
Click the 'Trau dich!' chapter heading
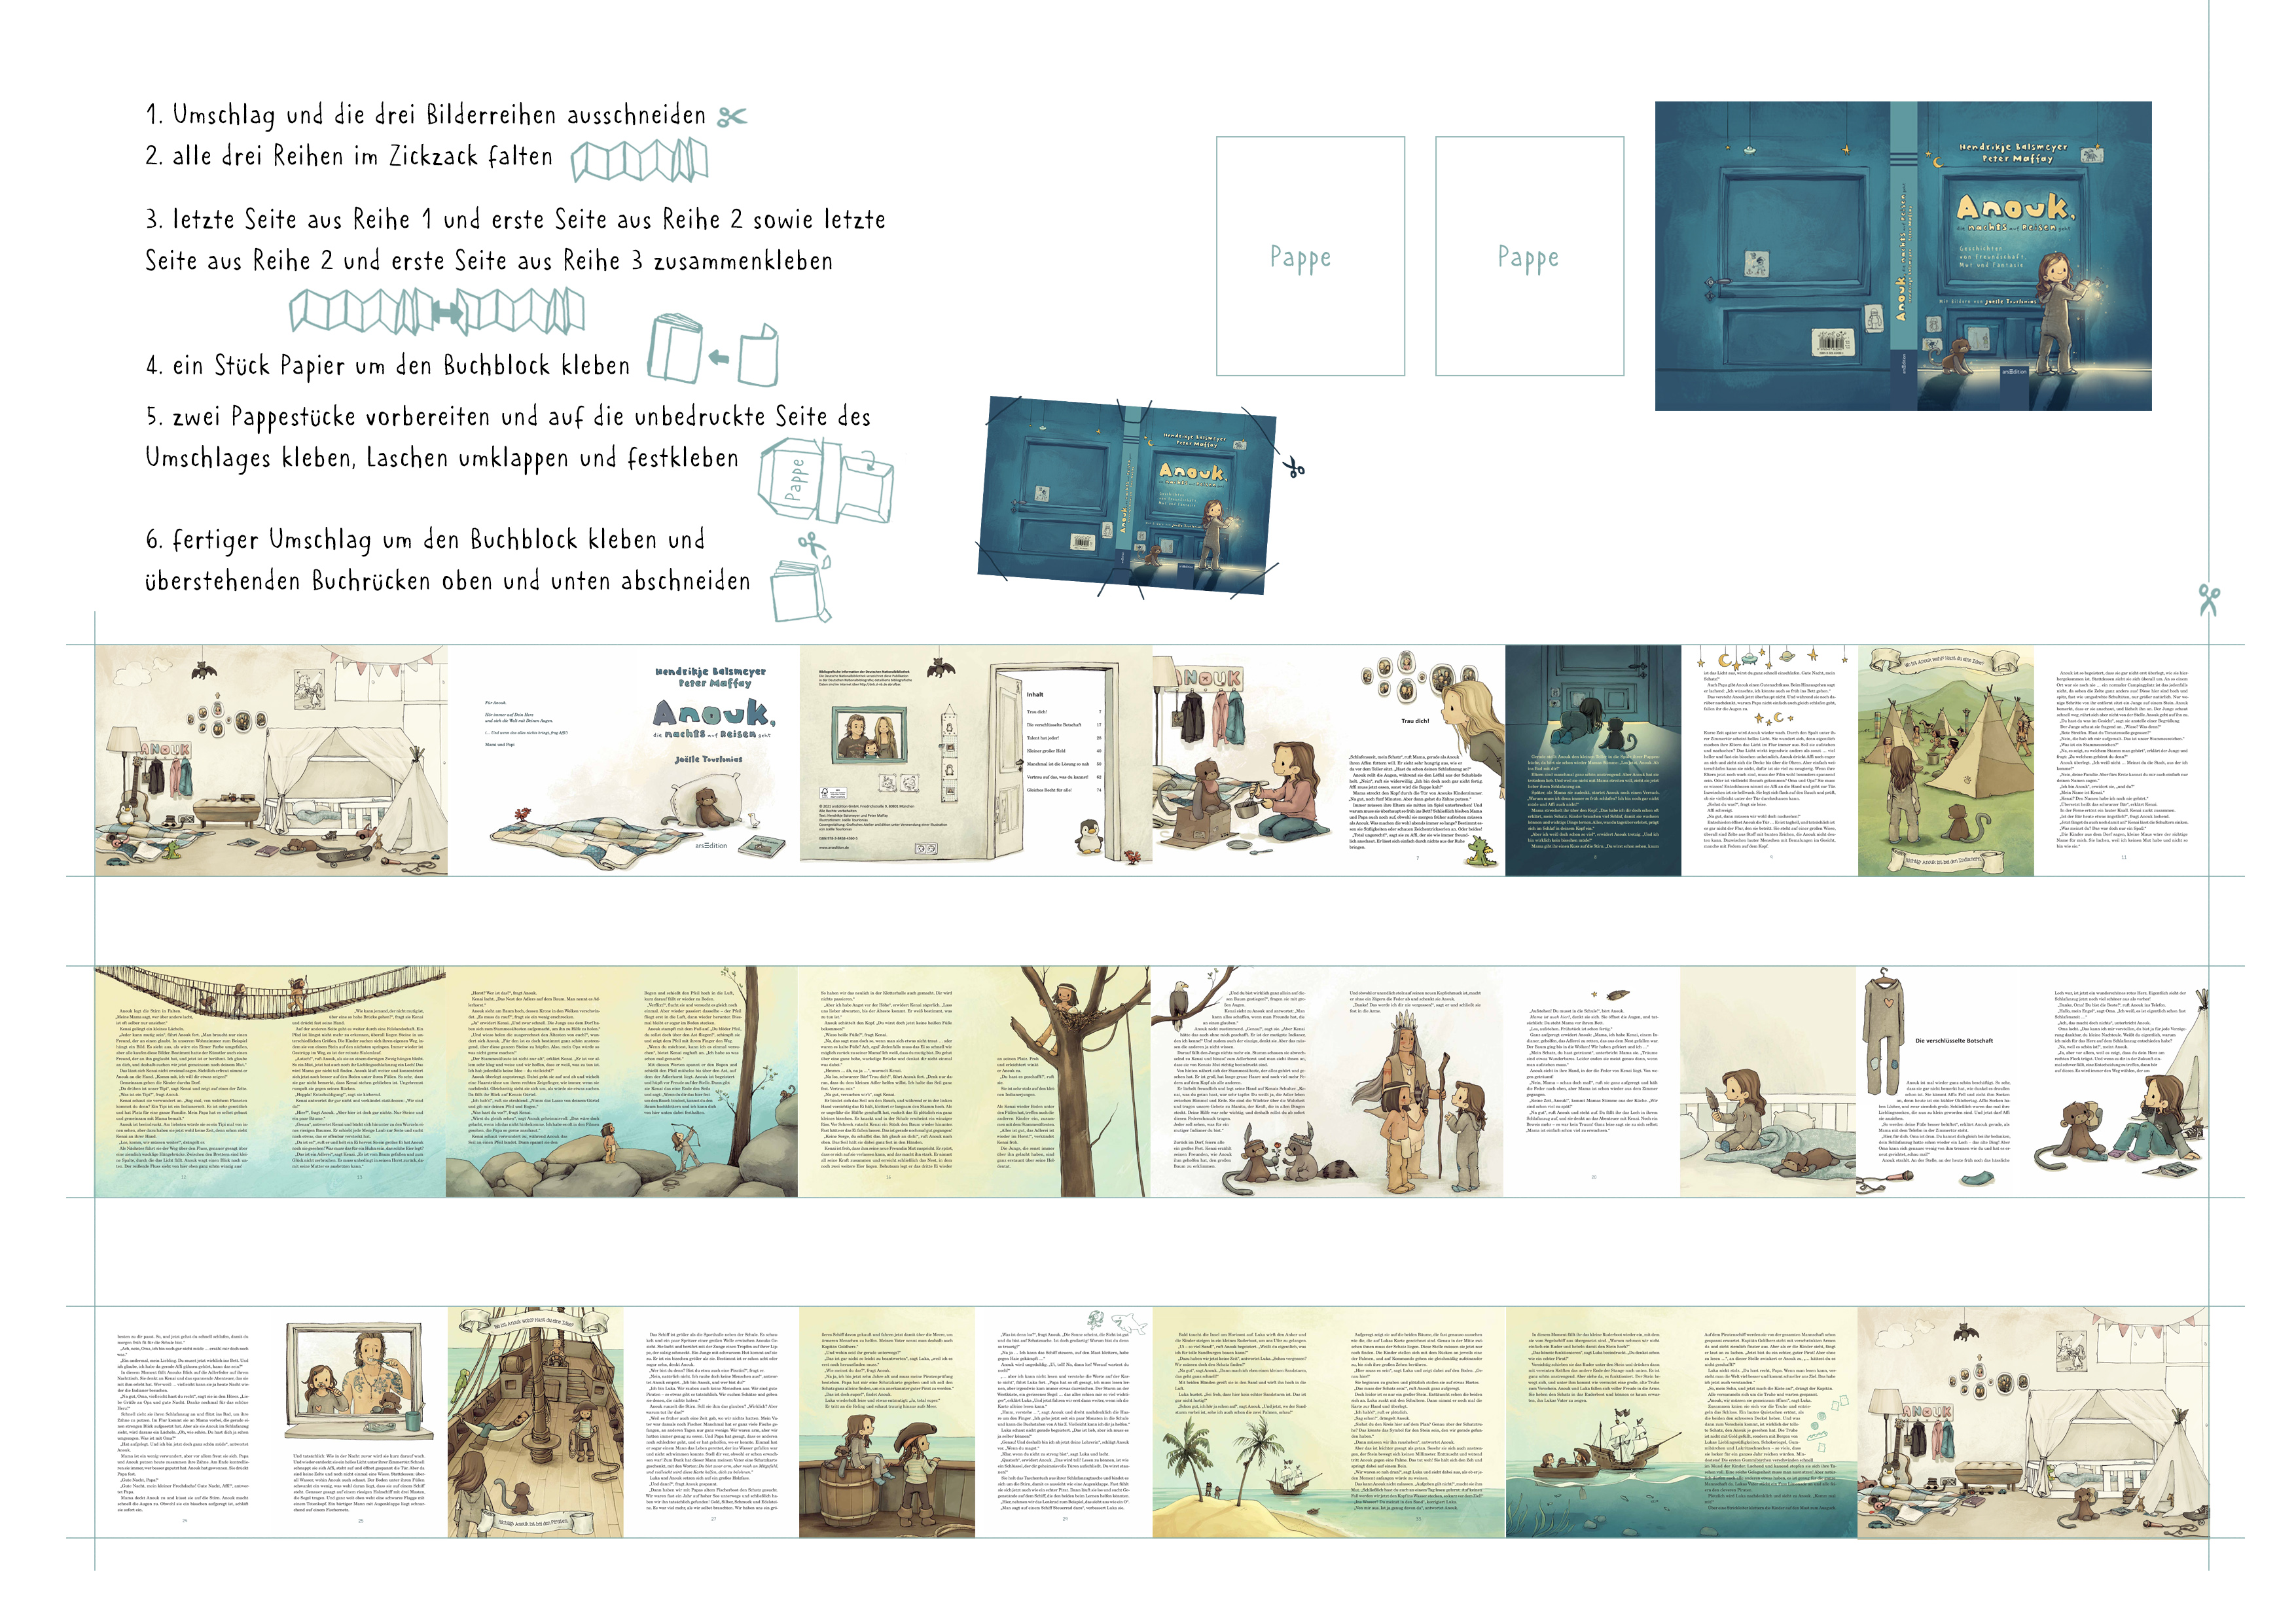pos(1415,721)
